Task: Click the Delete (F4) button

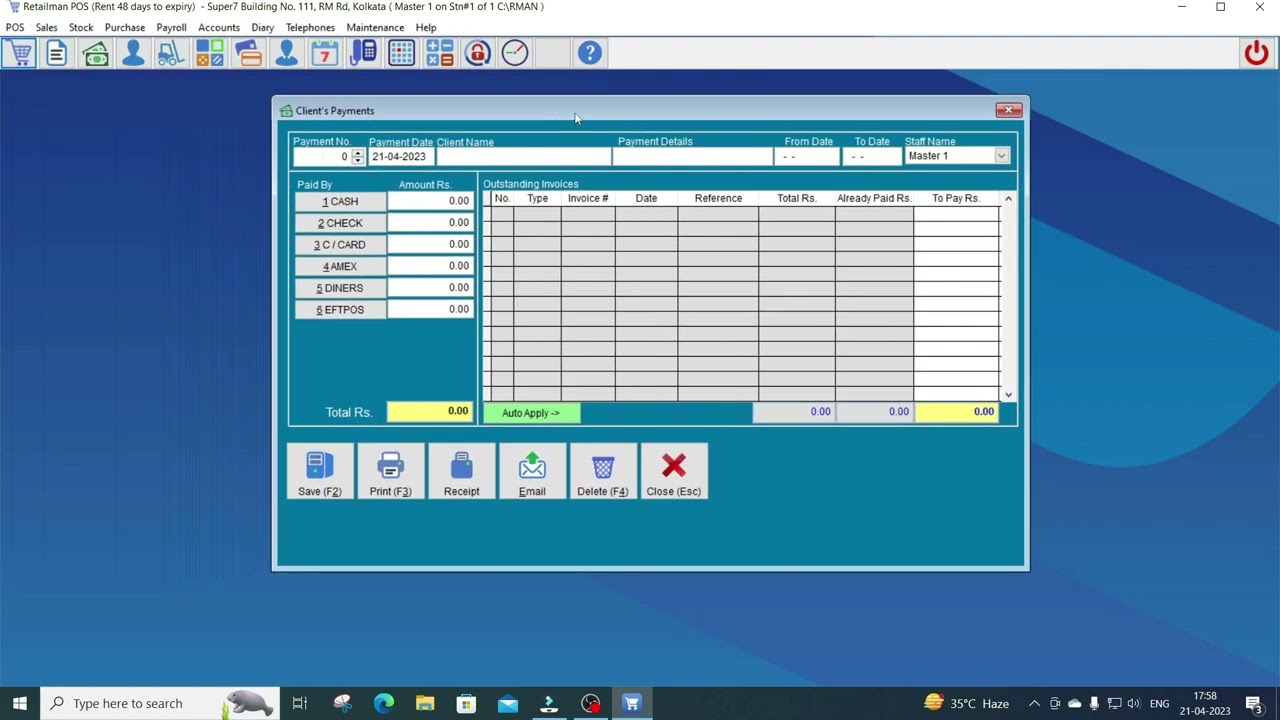Action: pos(603,472)
